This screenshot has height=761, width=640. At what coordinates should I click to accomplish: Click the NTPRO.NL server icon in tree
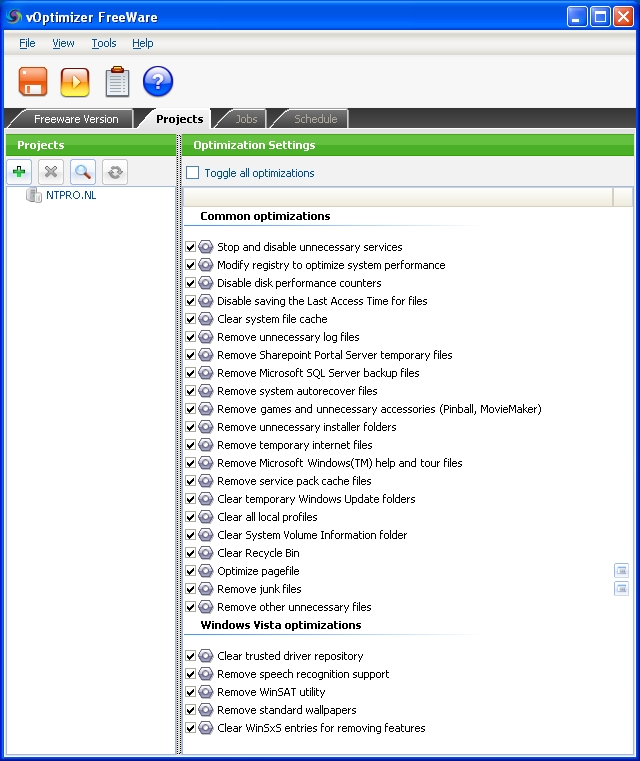point(33,196)
